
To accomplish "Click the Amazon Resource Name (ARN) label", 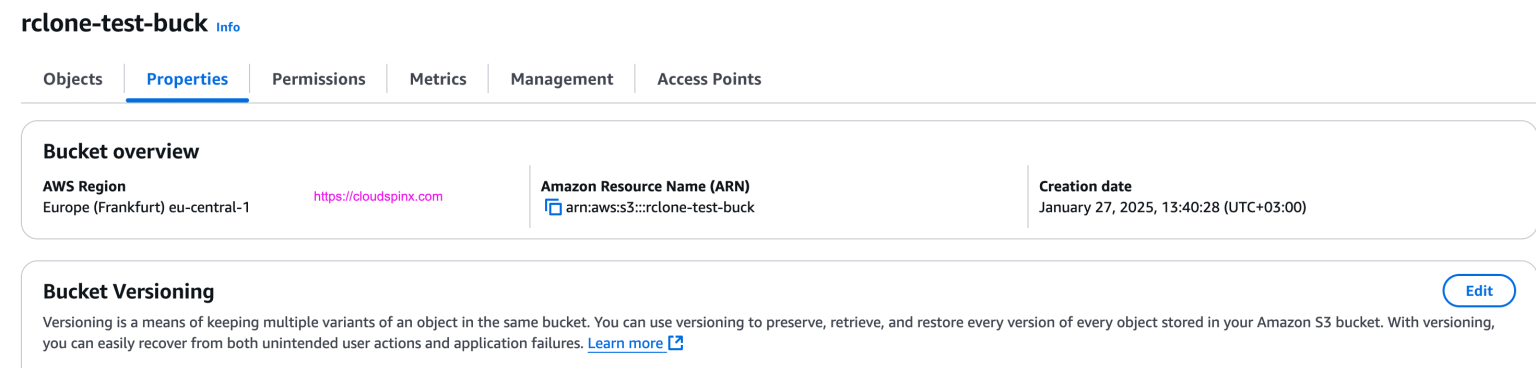I will click(x=645, y=186).
